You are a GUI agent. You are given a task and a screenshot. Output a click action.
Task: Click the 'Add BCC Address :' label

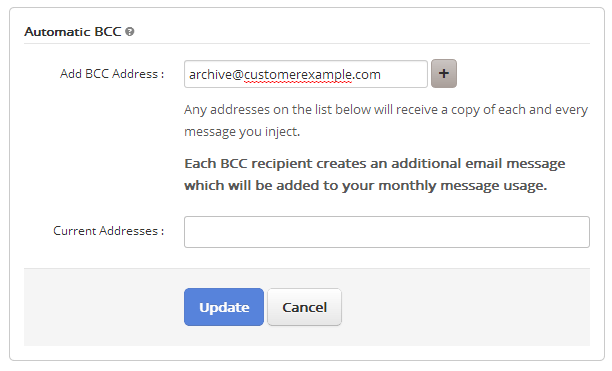[112, 74]
